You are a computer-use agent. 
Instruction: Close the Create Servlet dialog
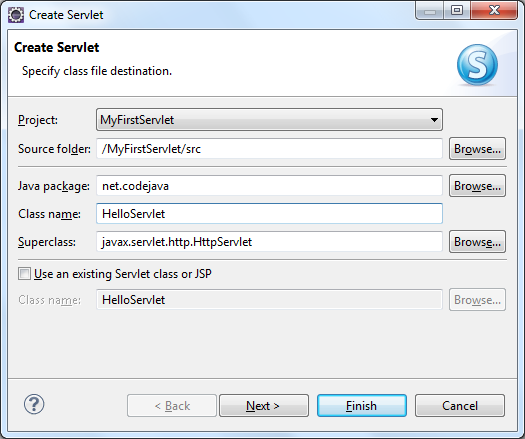pyautogui.click(x=494, y=11)
